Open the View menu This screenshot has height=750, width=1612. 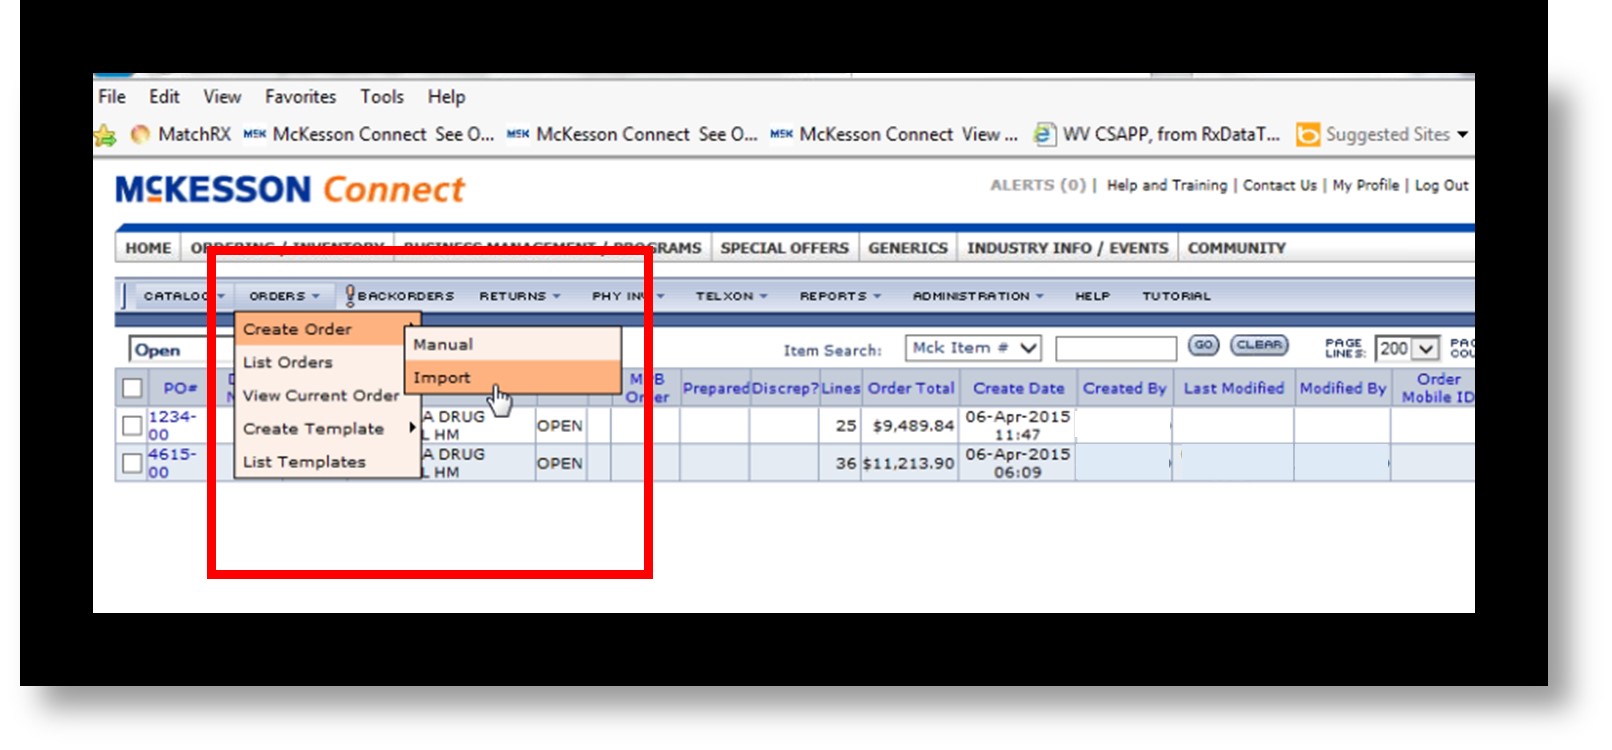tap(222, 97)
